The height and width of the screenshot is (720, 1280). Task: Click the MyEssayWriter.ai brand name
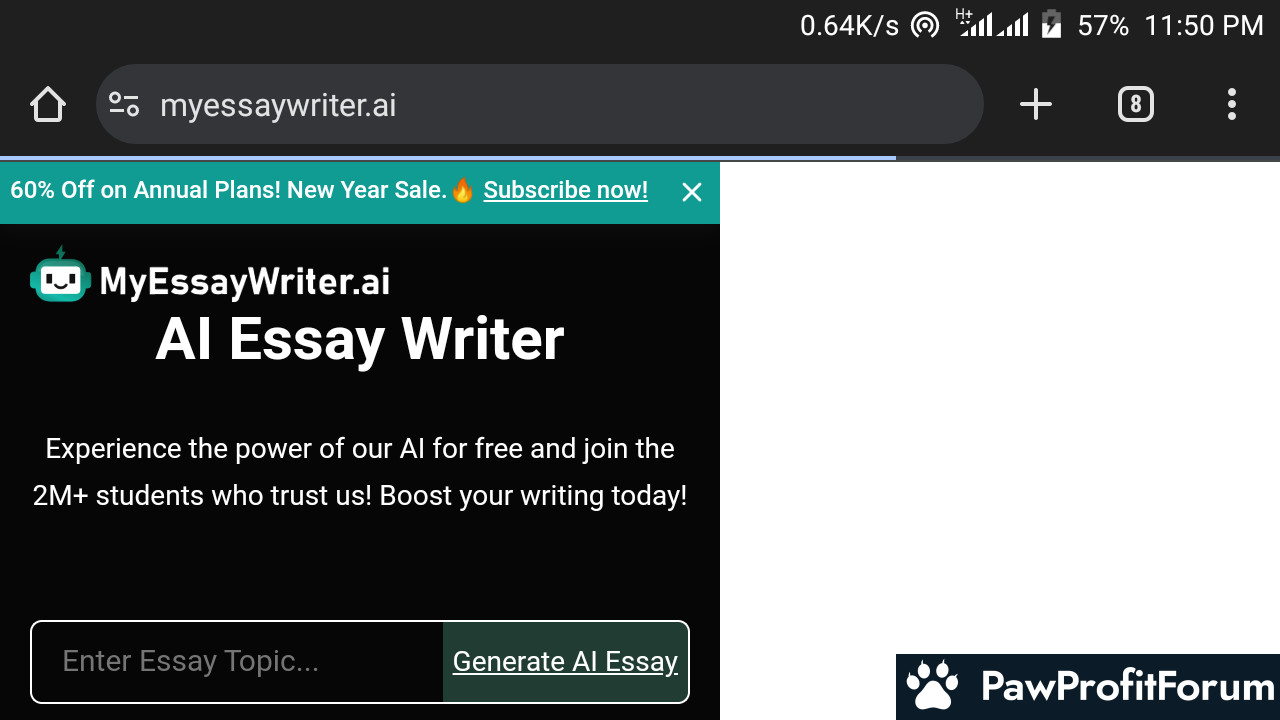245,282
